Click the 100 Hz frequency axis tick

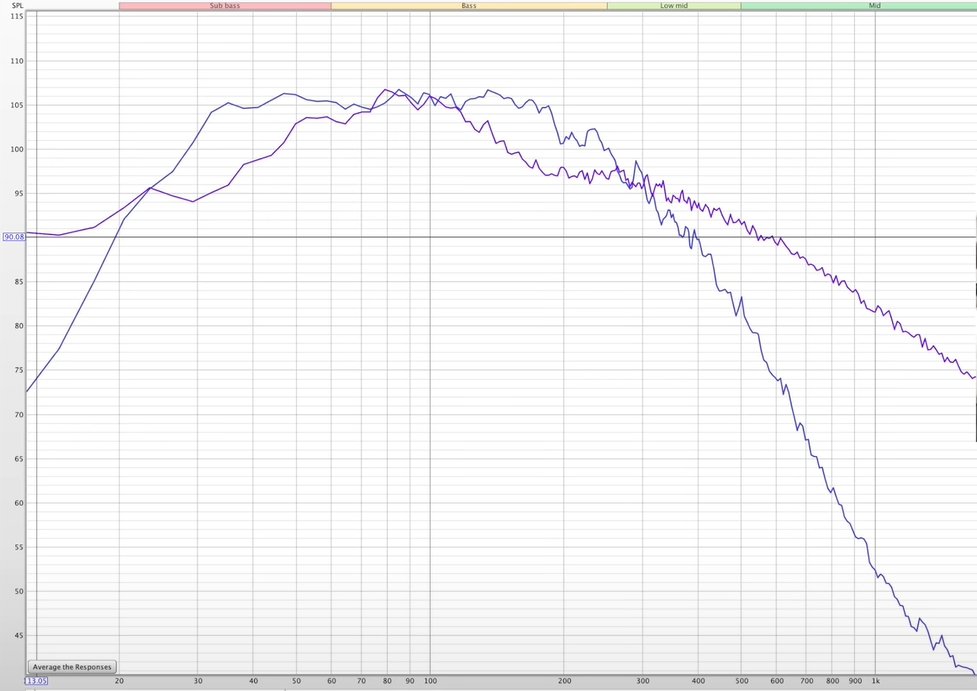click(x=430, y=681)
